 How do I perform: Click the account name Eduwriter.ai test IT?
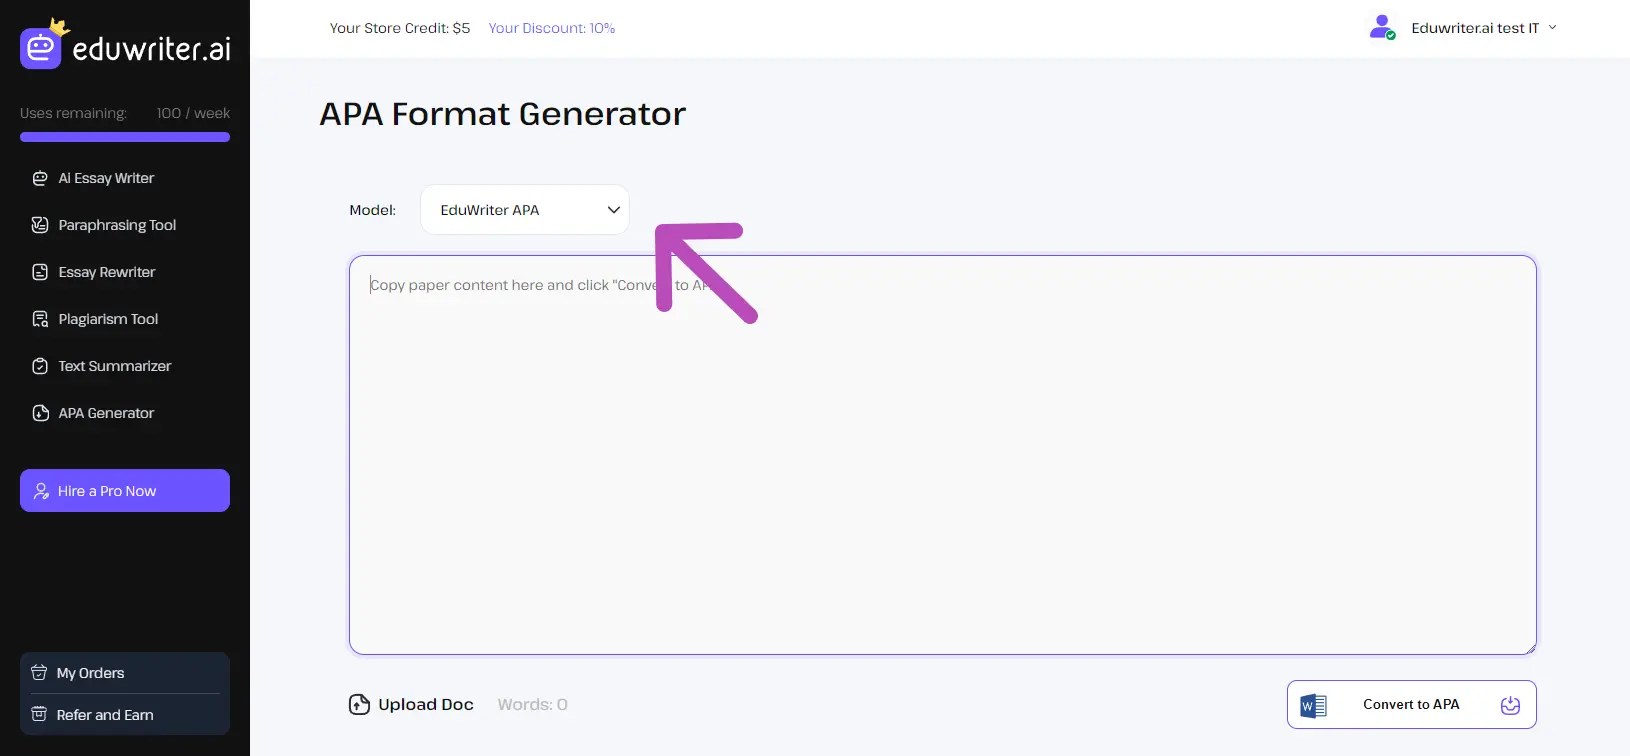click(x=1475, y=28)
